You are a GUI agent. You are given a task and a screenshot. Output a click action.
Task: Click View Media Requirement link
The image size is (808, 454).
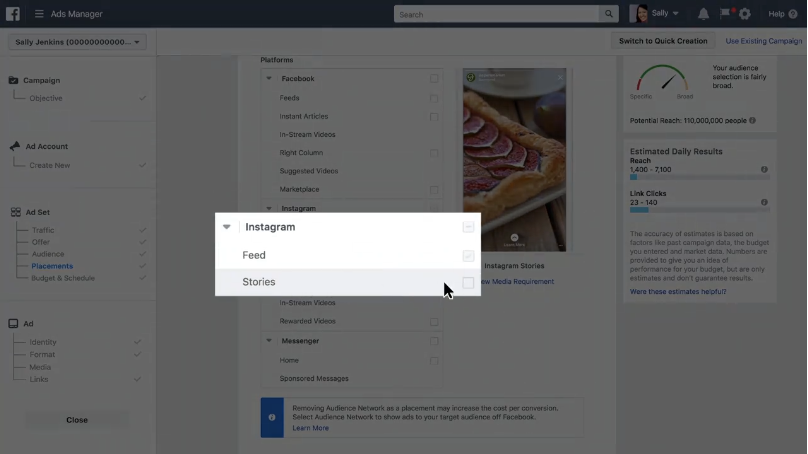pyautogui.click(x=516, y=281)
